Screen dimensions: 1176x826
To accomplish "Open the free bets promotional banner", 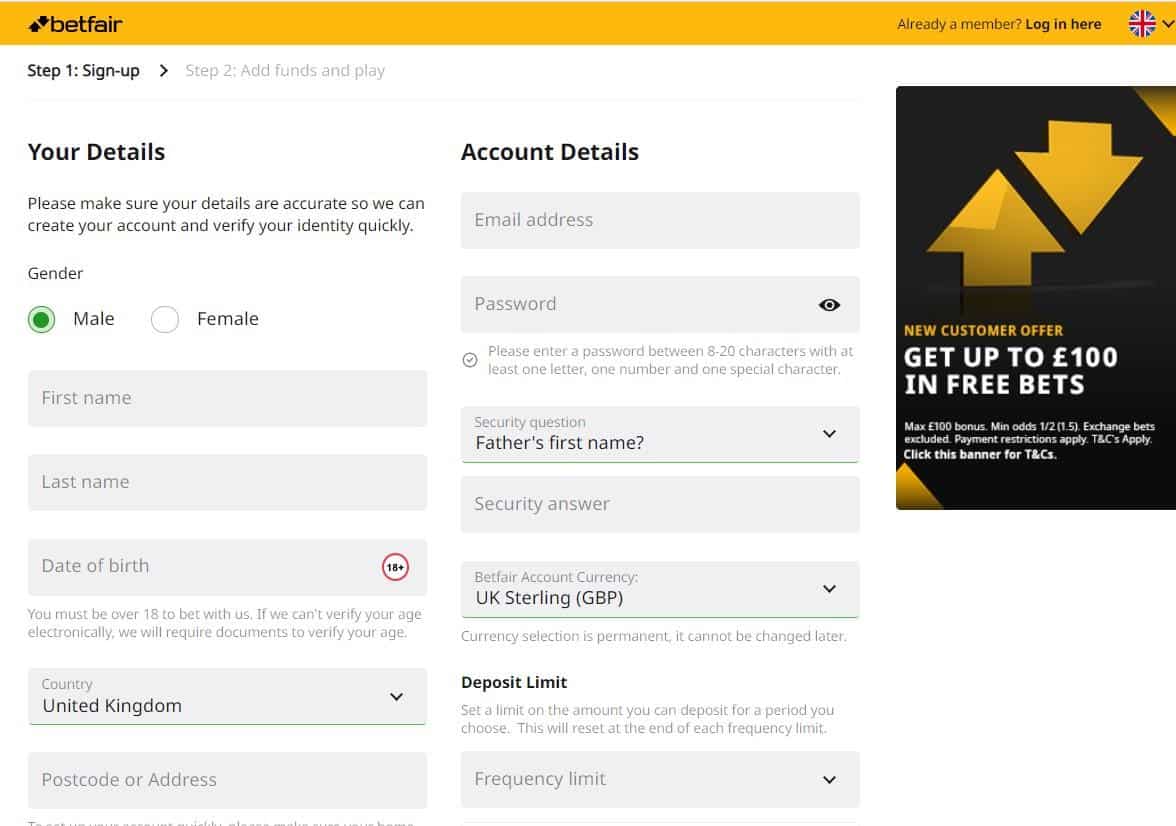I will [1036, 298].
